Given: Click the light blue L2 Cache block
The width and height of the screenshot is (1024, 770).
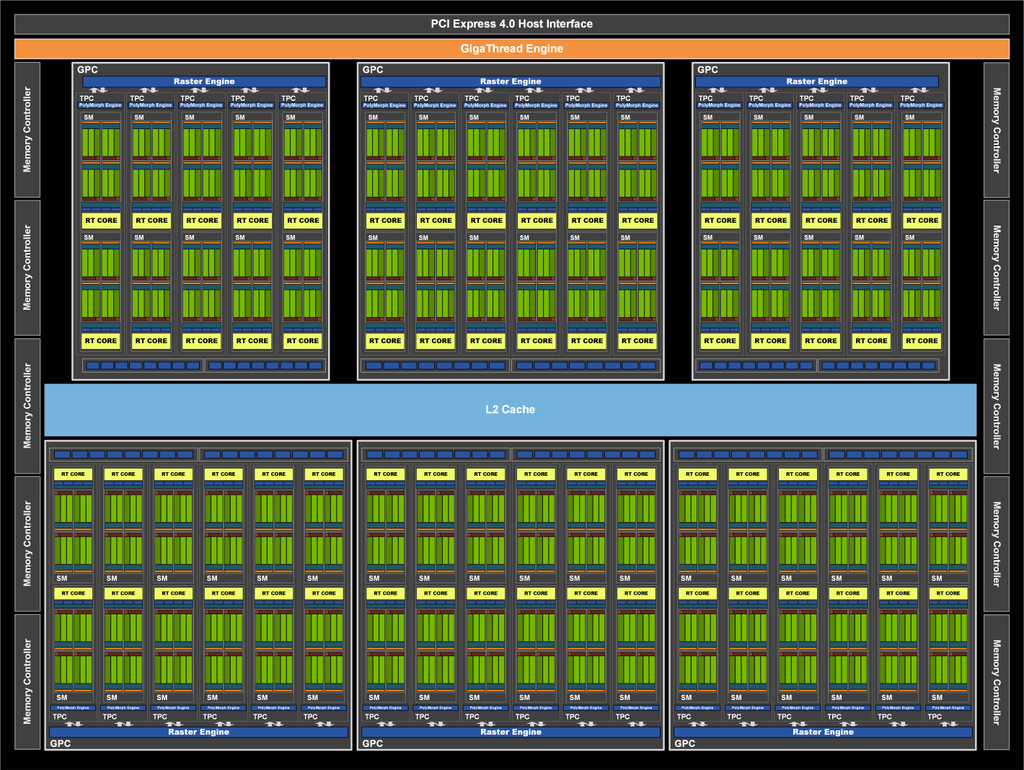Looking at the screenshot, I should pyautogui.click(x=510, y=409).
